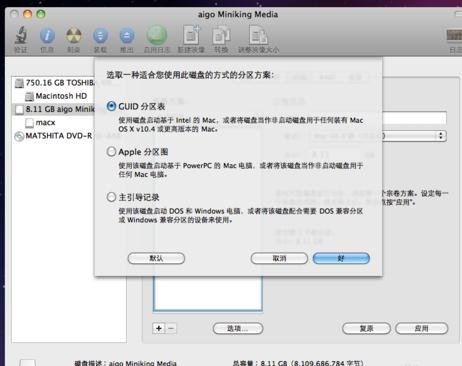Open the format popup behind the sheet
Image resolution: width=462 pixels, height=366 pixels.
tap(414, 136)
